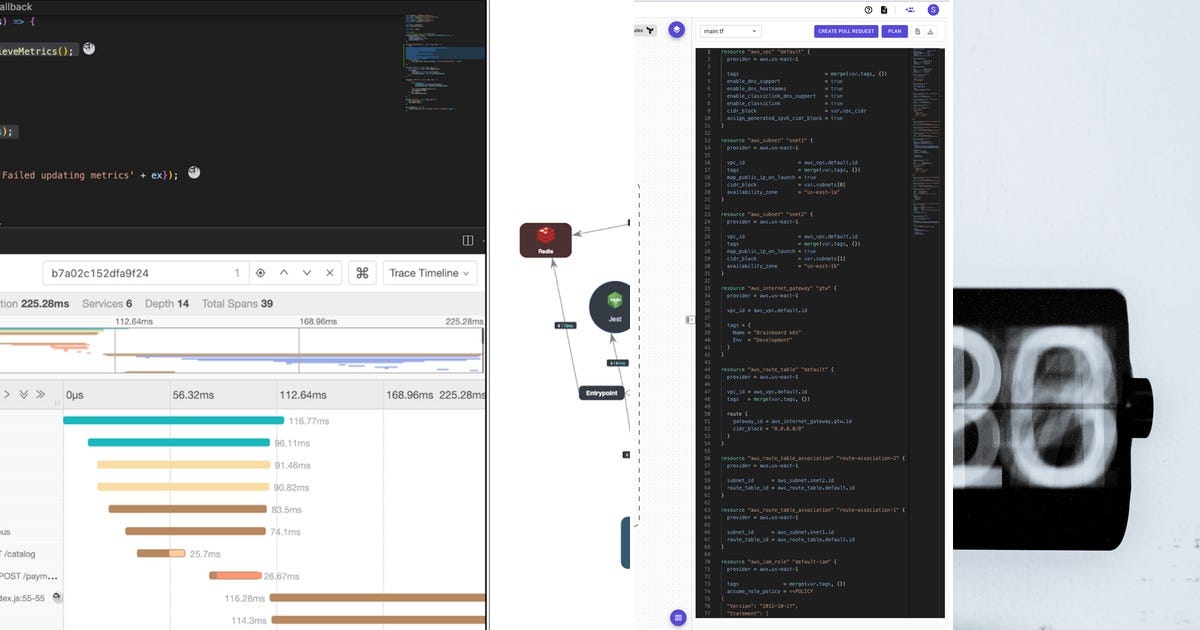Click the 116.77ms teal span bar
Image resolution: width=1200 pixels, height=630 pixels.
[x=173, y=420]
